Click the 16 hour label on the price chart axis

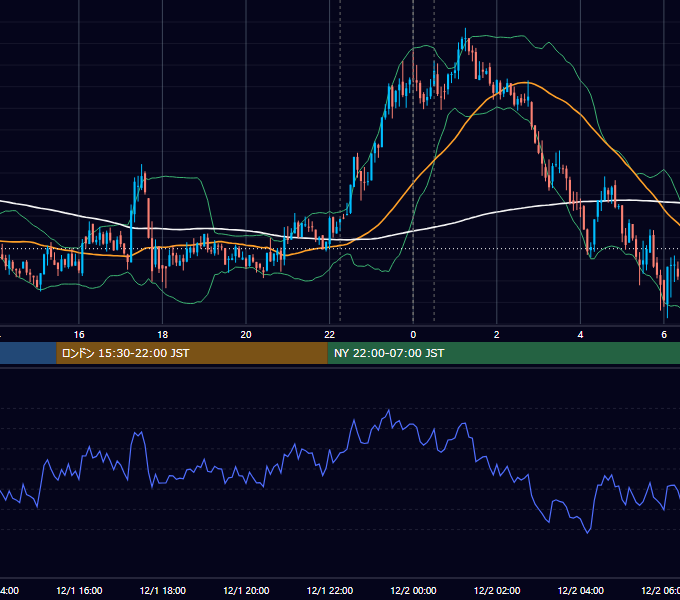pyautogui.click(x=79, y=335)
